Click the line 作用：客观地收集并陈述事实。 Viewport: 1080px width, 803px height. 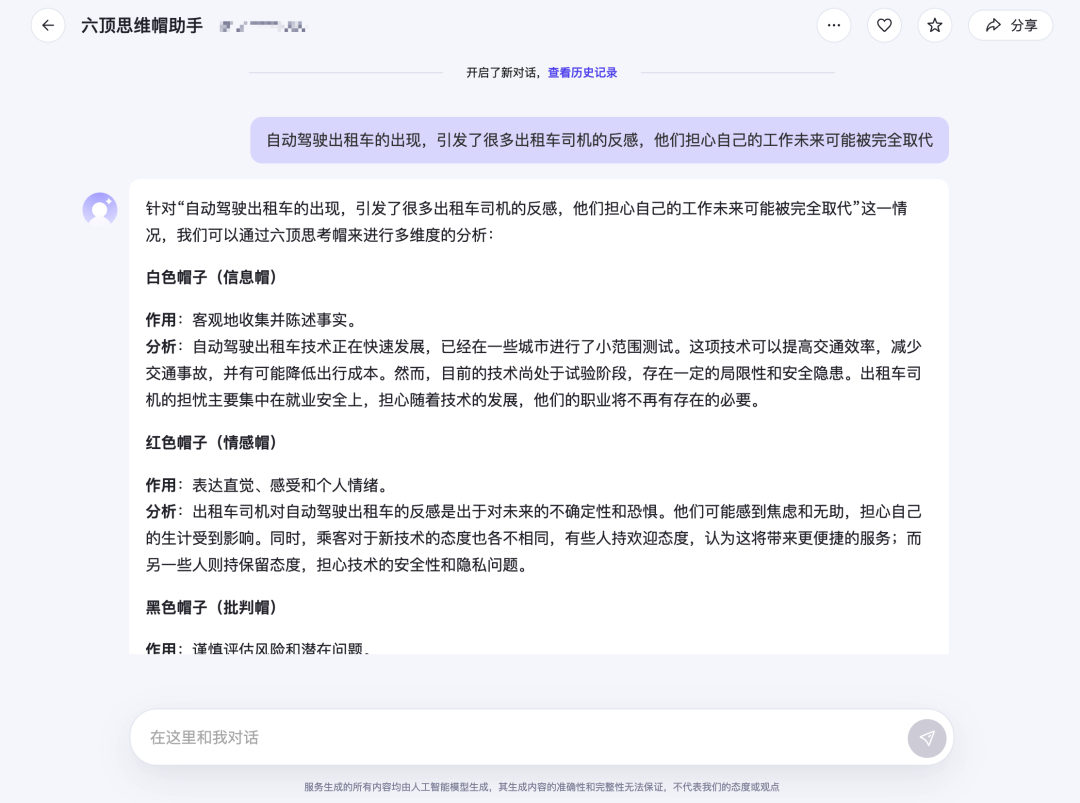[x=253, y=320]
